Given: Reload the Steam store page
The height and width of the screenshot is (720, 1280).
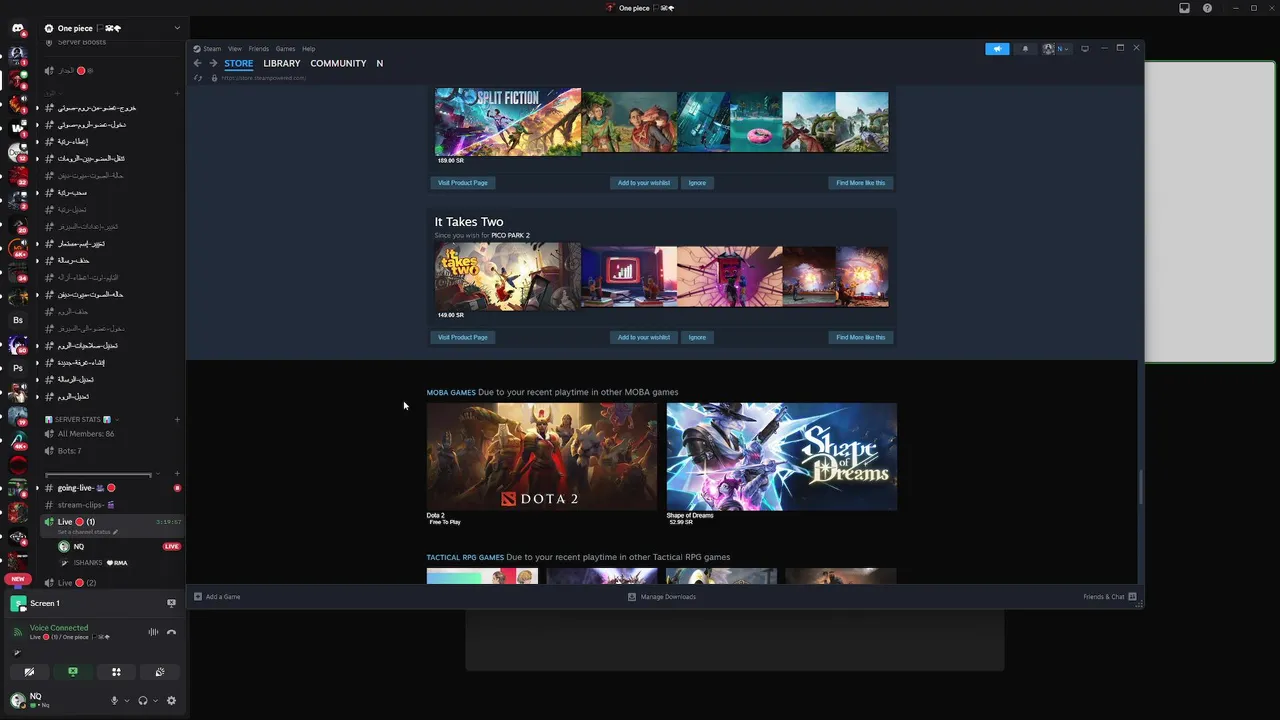Looking at the screenshot, I should click(x=198, y=78).
